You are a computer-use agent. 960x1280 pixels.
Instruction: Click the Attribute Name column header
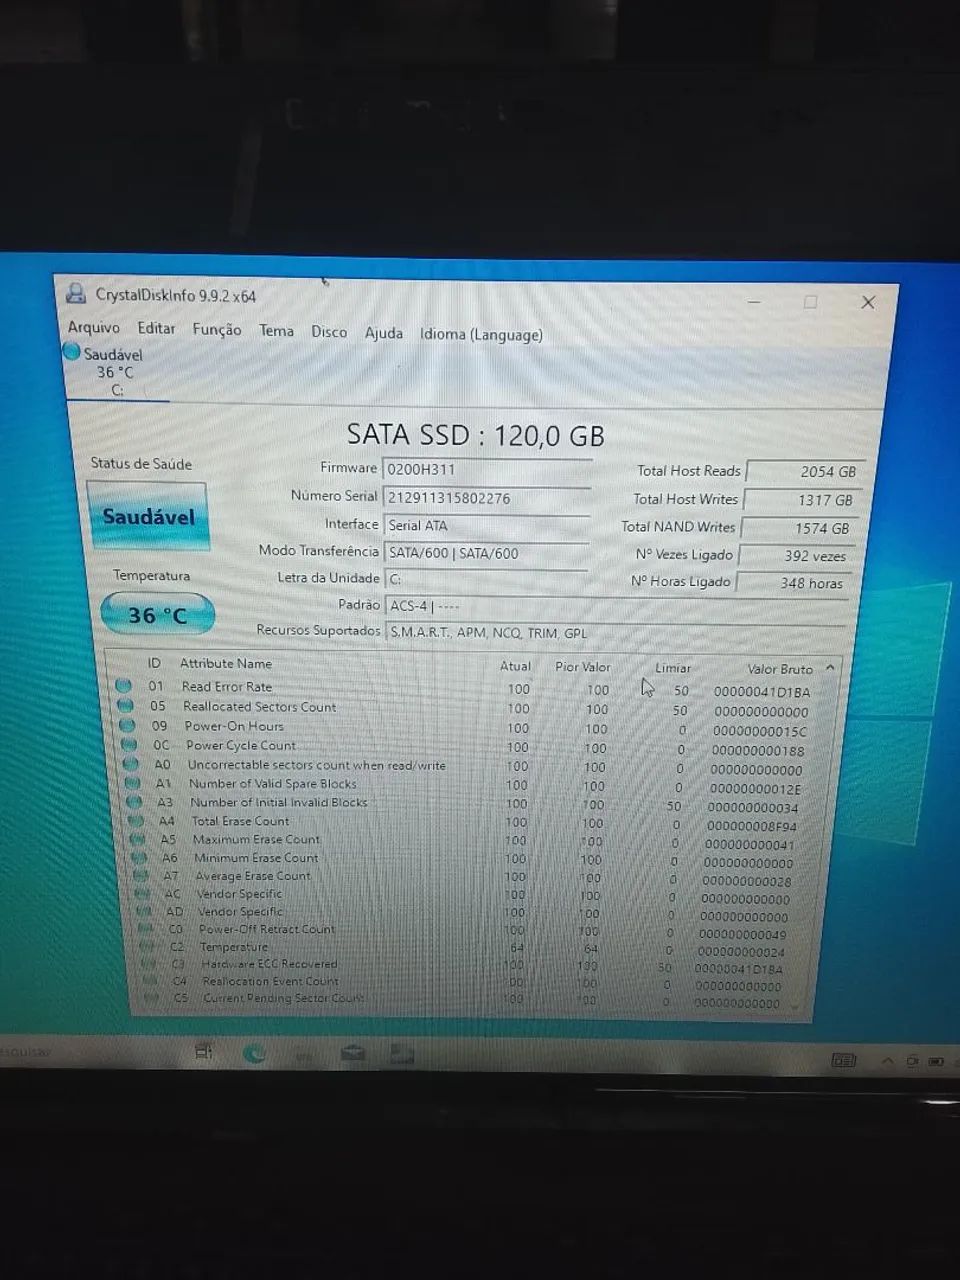226,663
